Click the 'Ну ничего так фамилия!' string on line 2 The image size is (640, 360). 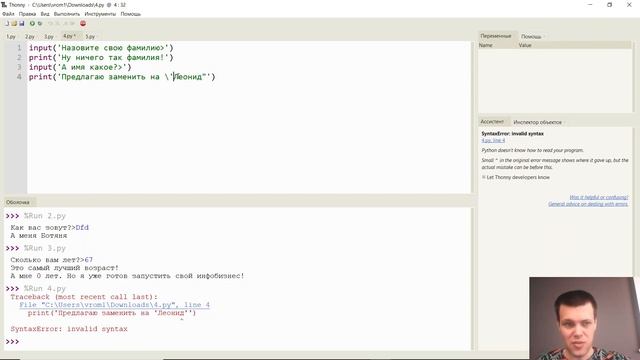tap(113, 58)
